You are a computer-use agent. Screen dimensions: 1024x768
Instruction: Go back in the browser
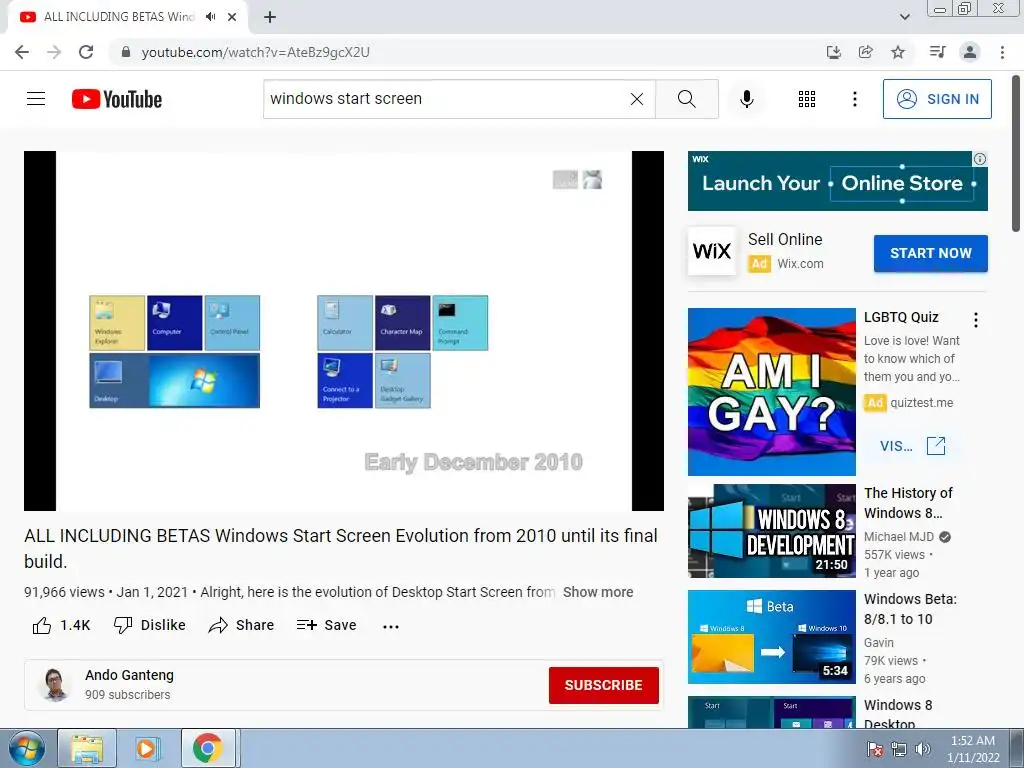coord(22,52)
